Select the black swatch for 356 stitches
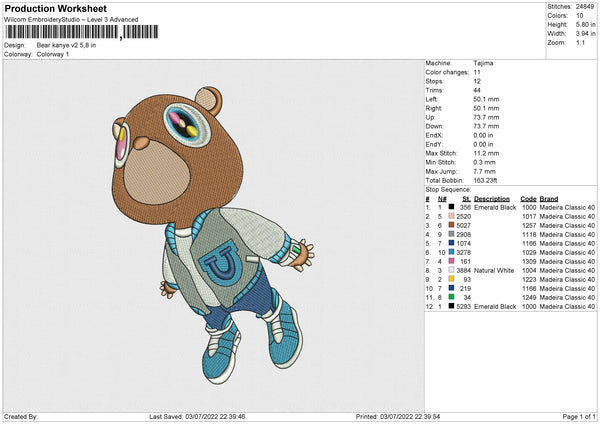 click(452, 207)
